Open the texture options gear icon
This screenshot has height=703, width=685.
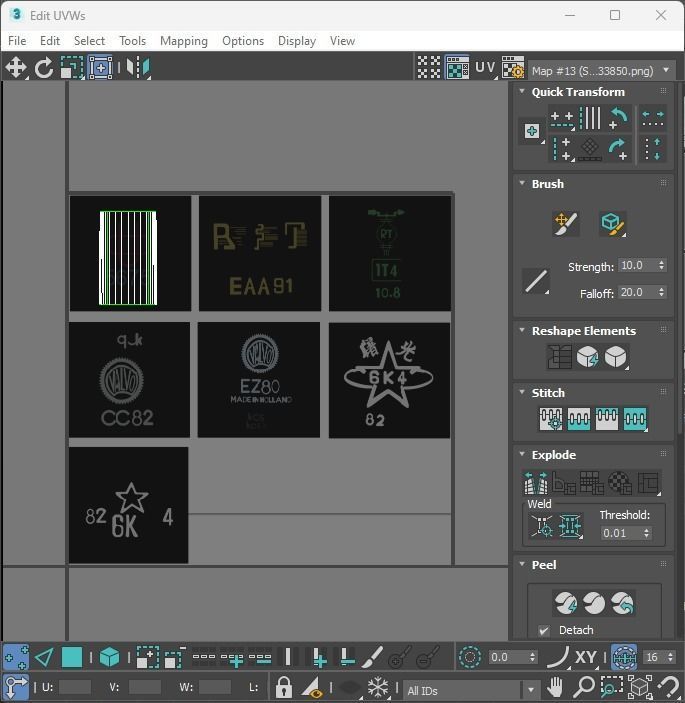coord(513,68)
